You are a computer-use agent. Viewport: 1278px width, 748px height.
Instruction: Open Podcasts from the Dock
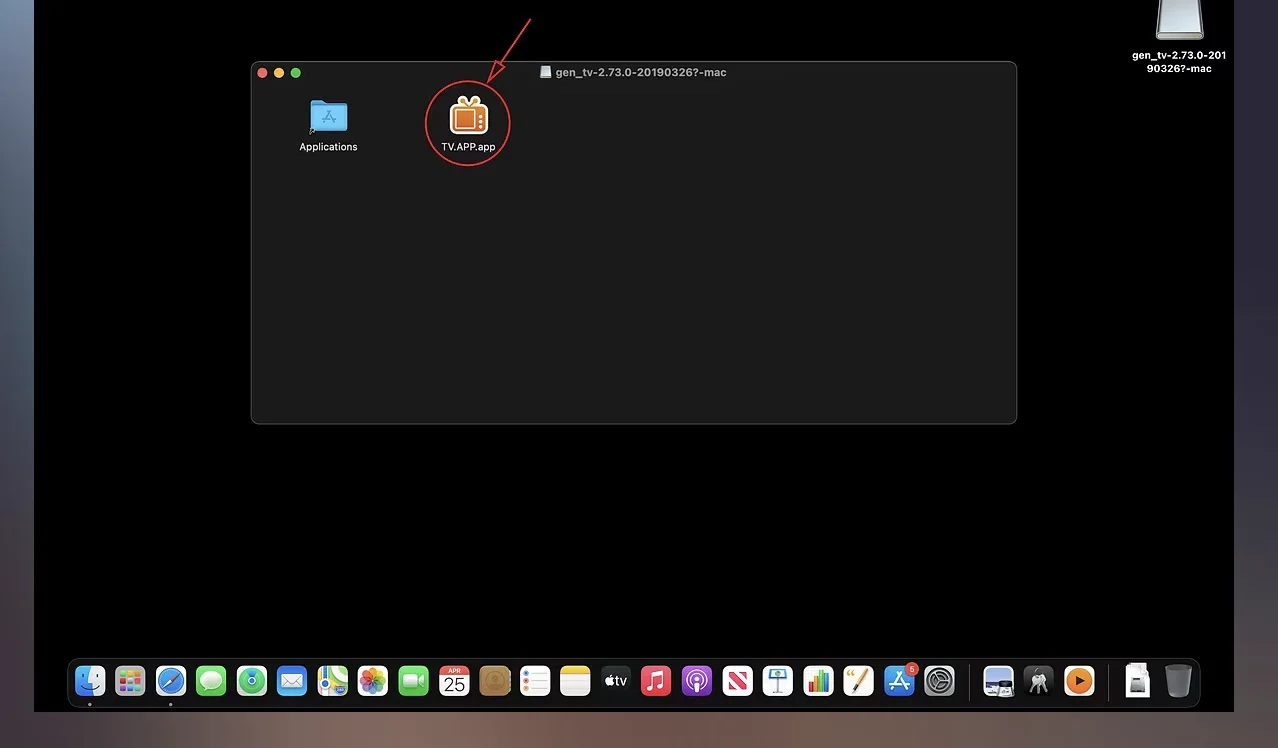coord(697,681)
